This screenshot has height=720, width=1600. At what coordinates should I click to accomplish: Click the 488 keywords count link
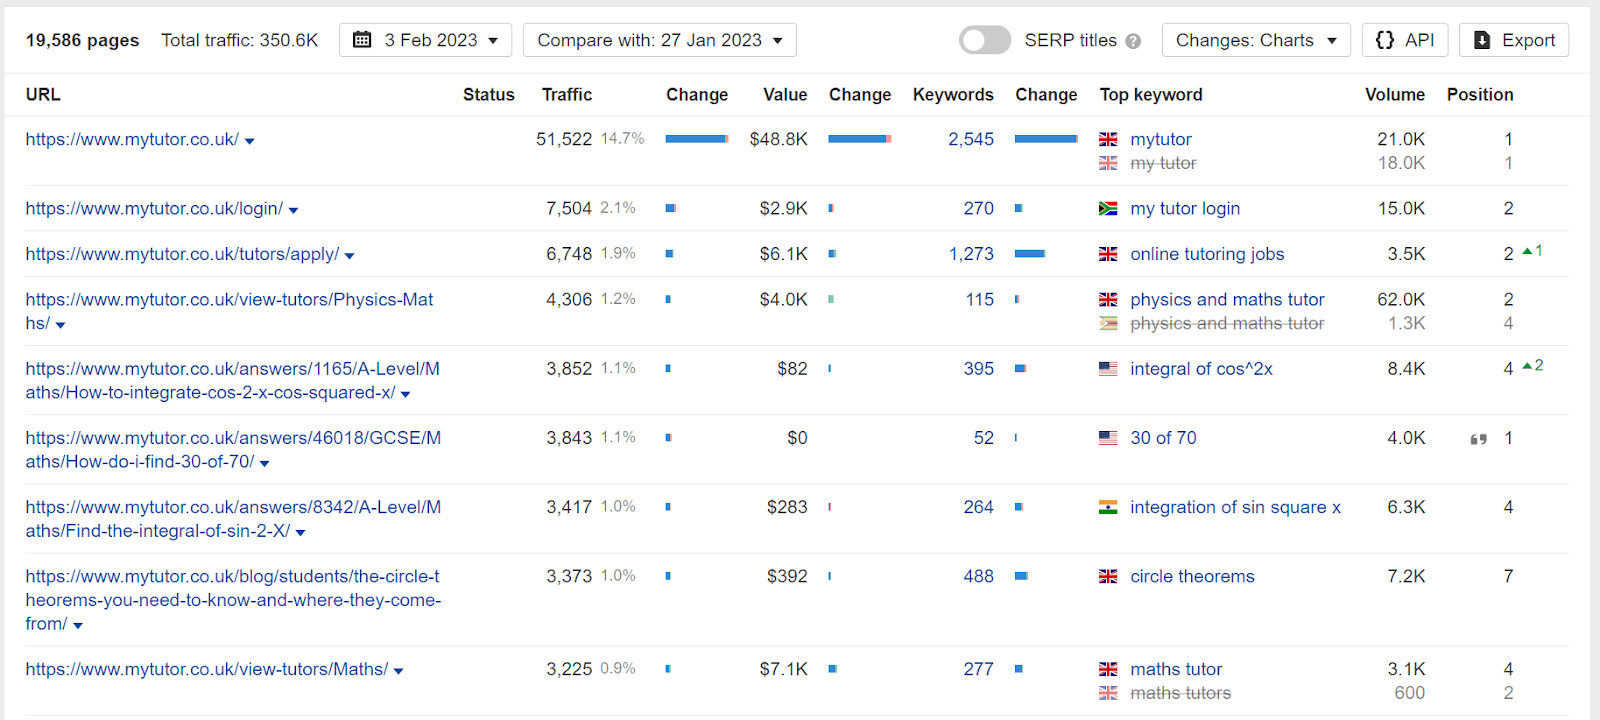tap(979, 576)
